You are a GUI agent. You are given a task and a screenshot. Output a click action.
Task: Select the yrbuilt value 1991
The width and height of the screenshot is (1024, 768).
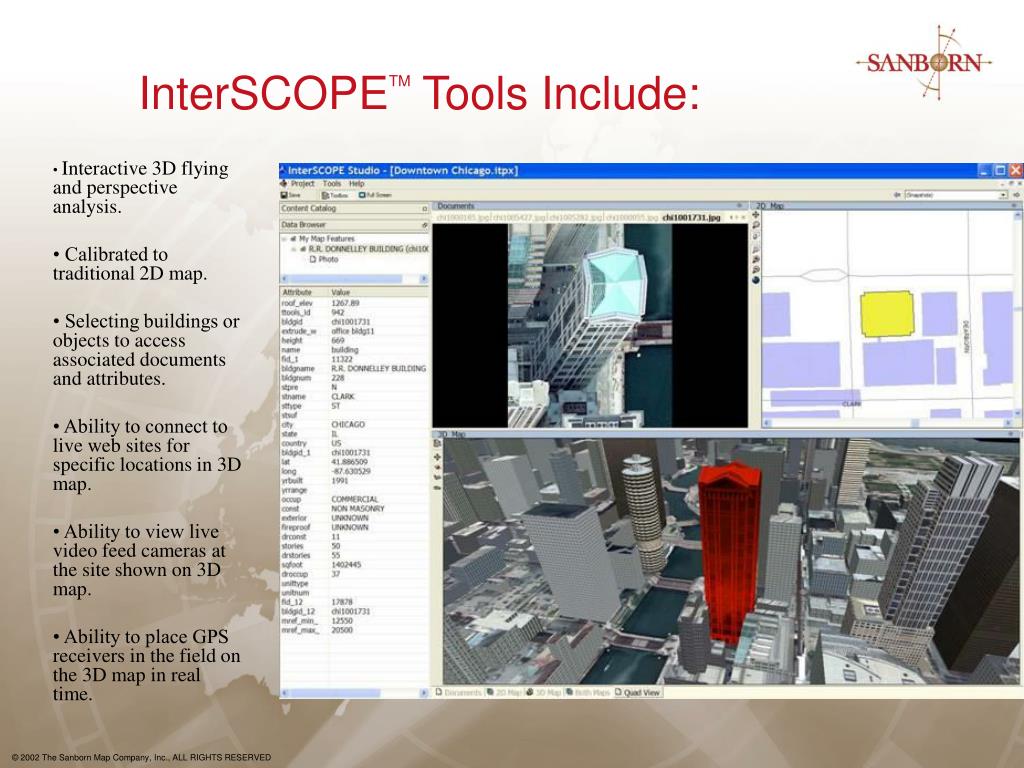[340, 481]
